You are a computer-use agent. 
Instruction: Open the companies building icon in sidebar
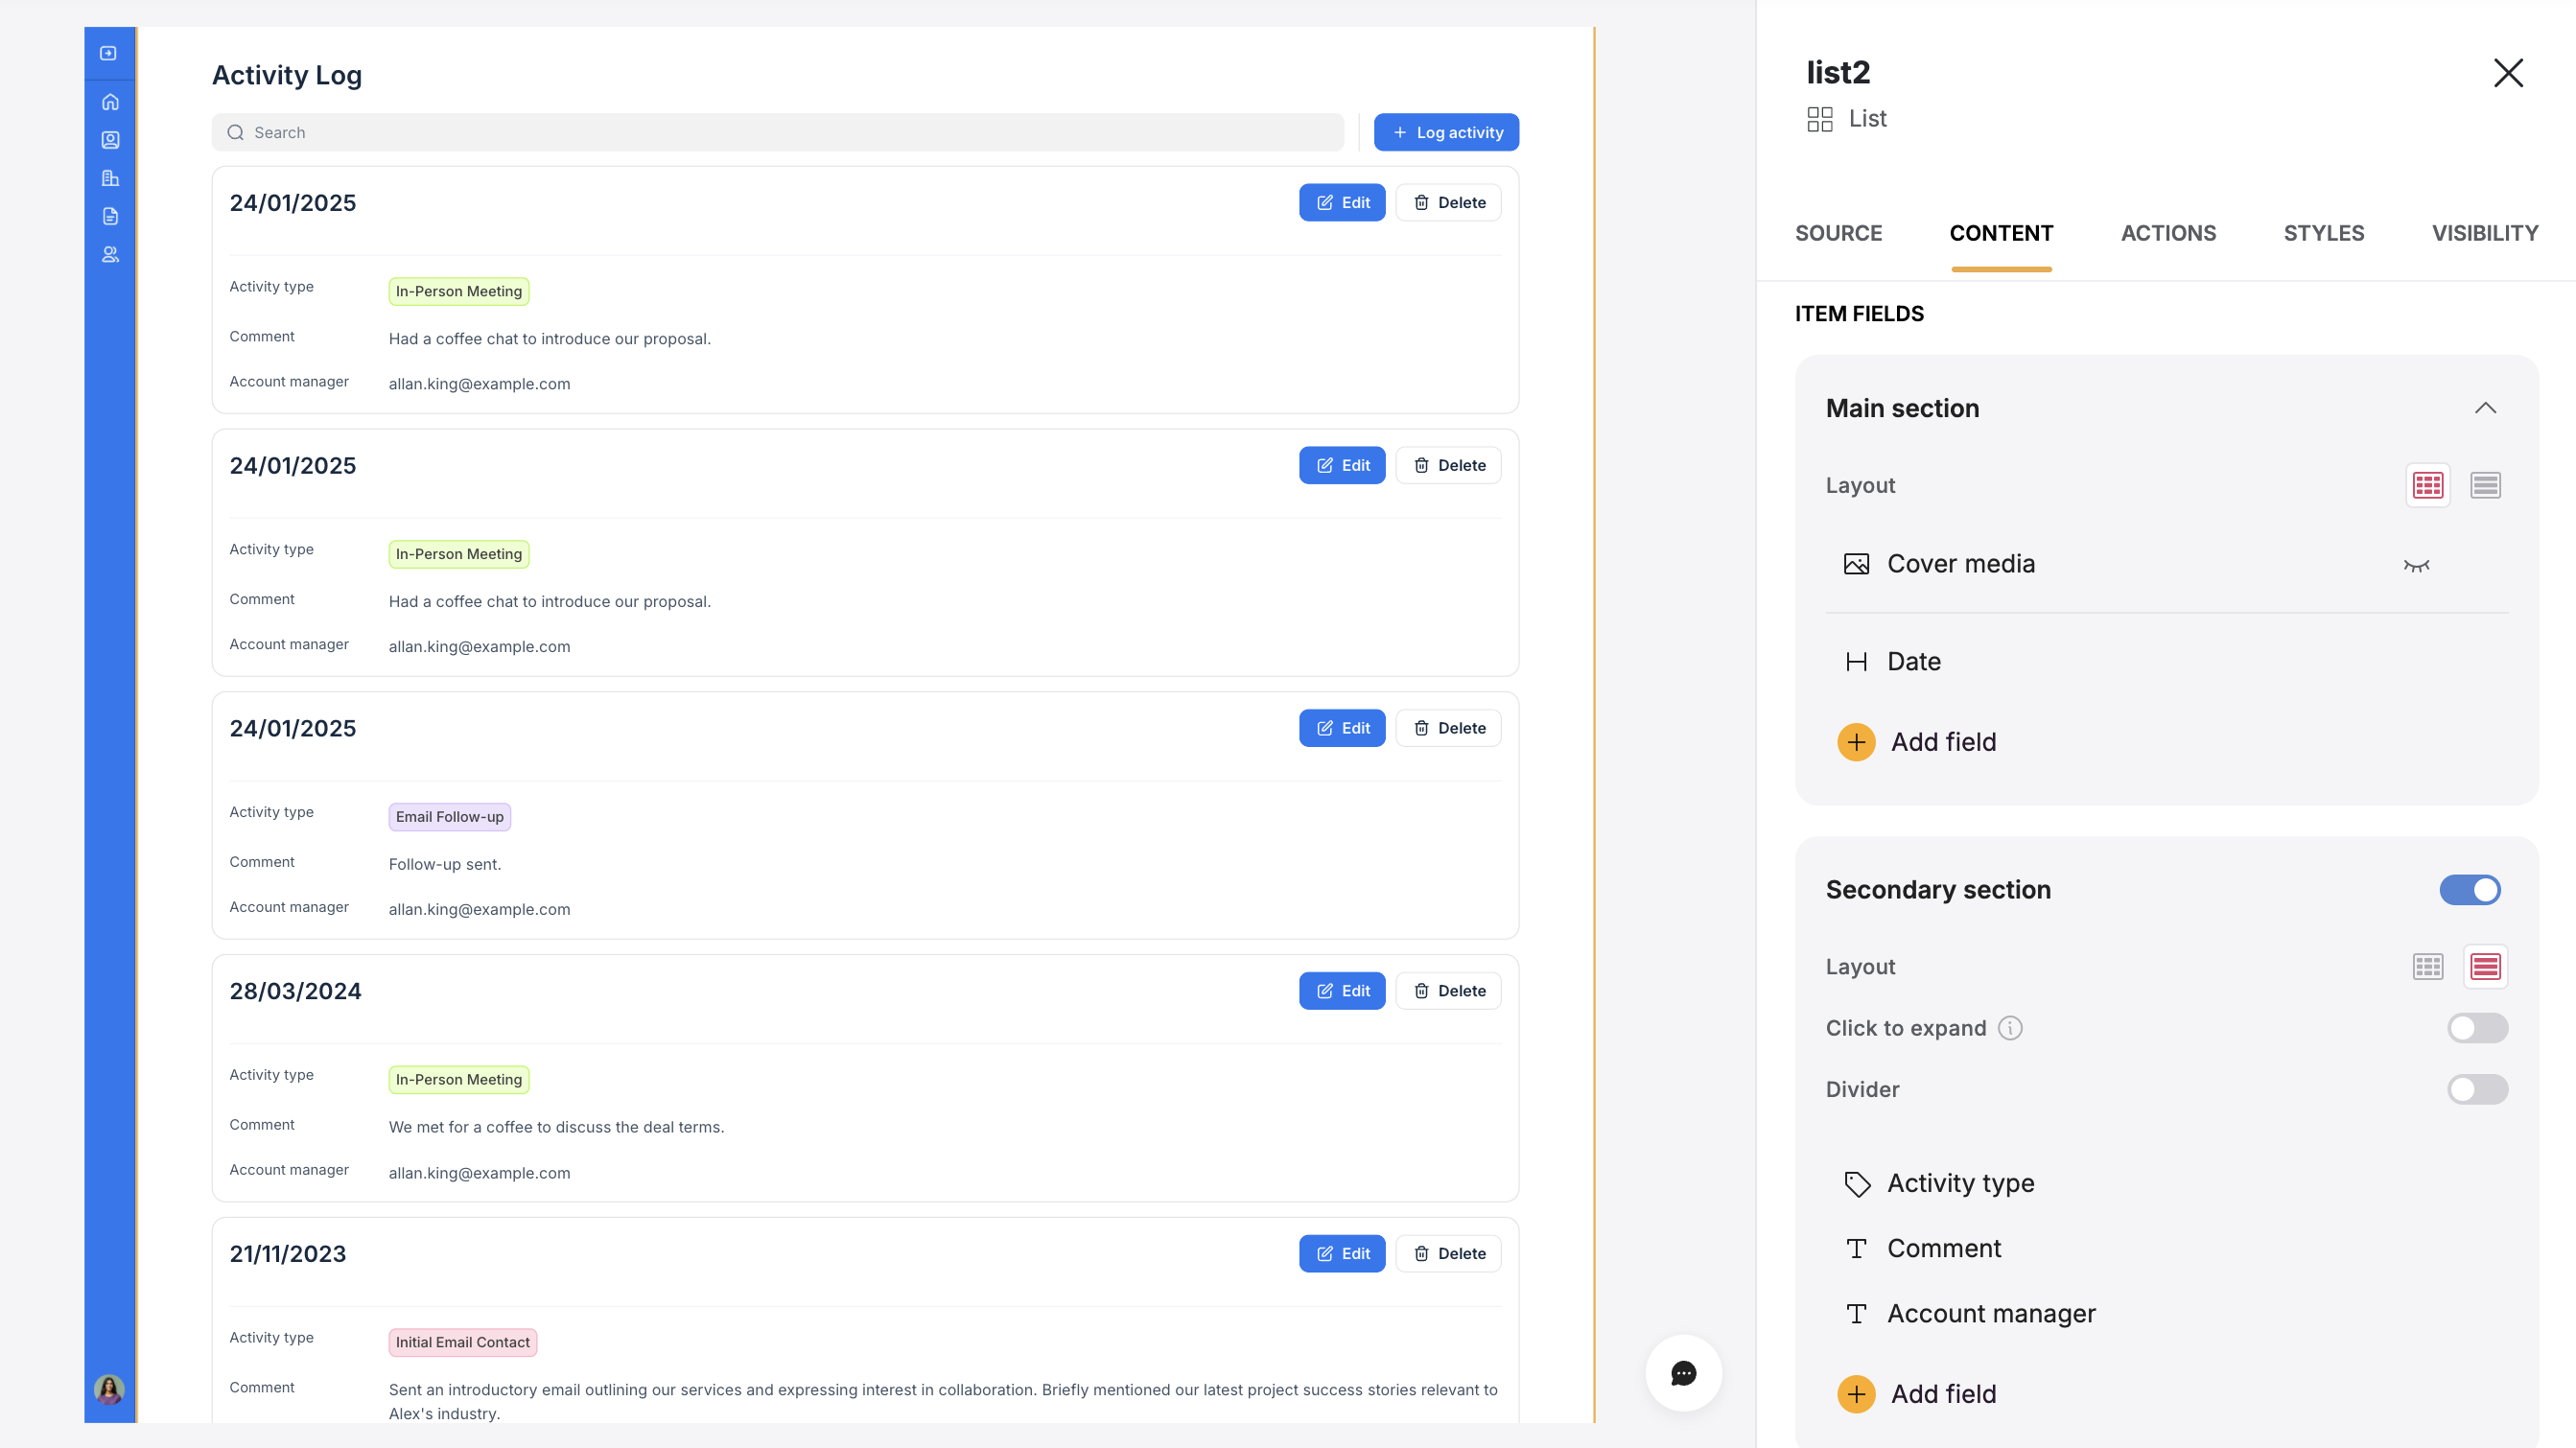click(110, 178)
